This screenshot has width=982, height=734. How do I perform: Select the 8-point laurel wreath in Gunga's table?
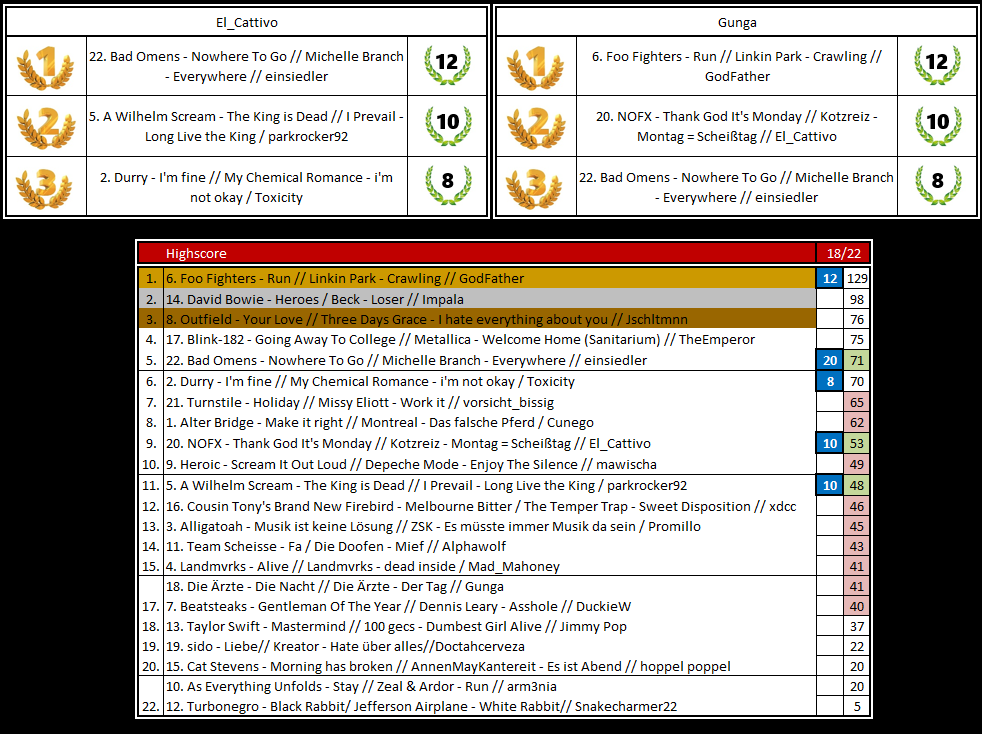coord(938,185)
